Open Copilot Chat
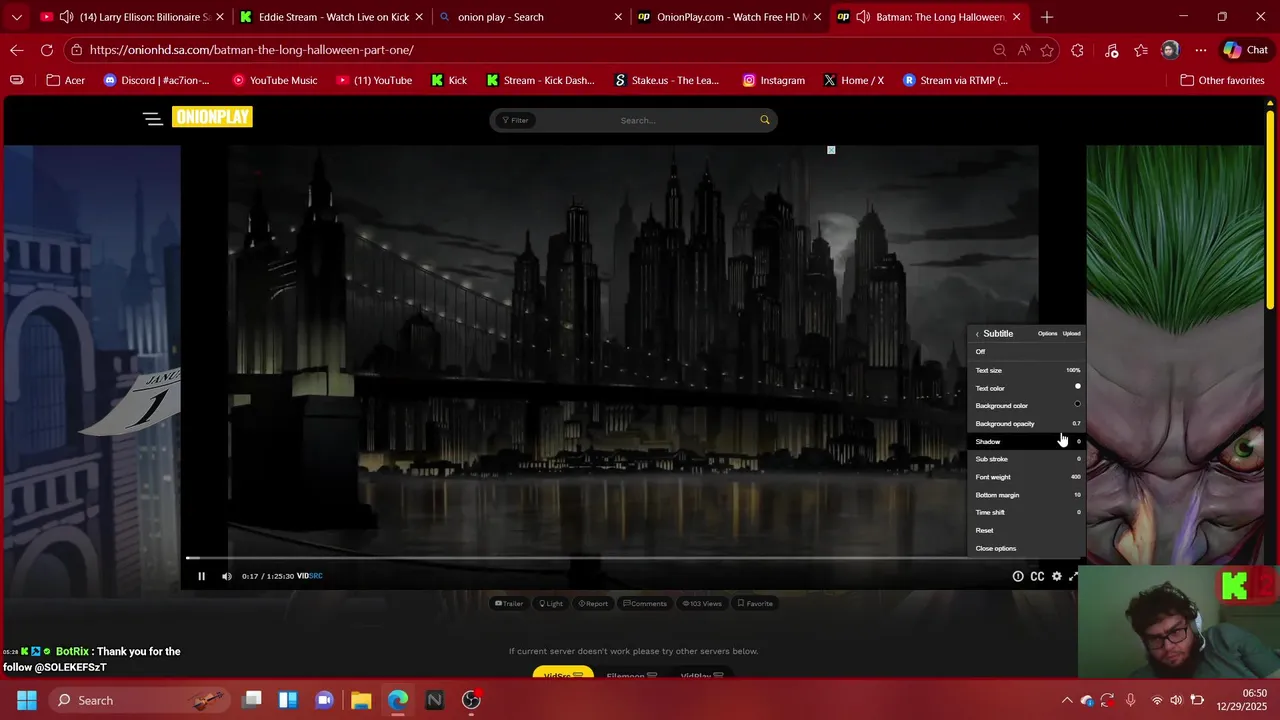 [x=1245, y=50]
